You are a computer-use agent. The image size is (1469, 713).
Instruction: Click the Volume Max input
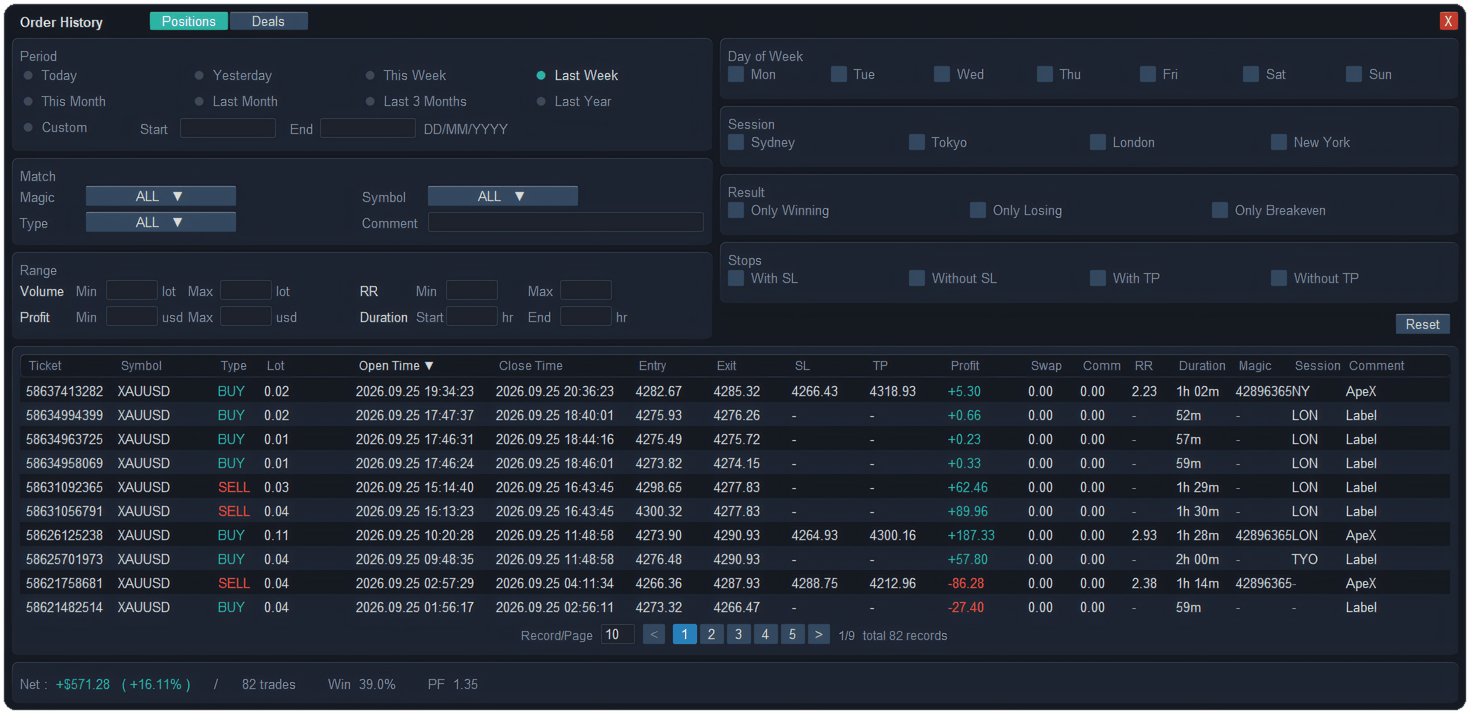246,291
